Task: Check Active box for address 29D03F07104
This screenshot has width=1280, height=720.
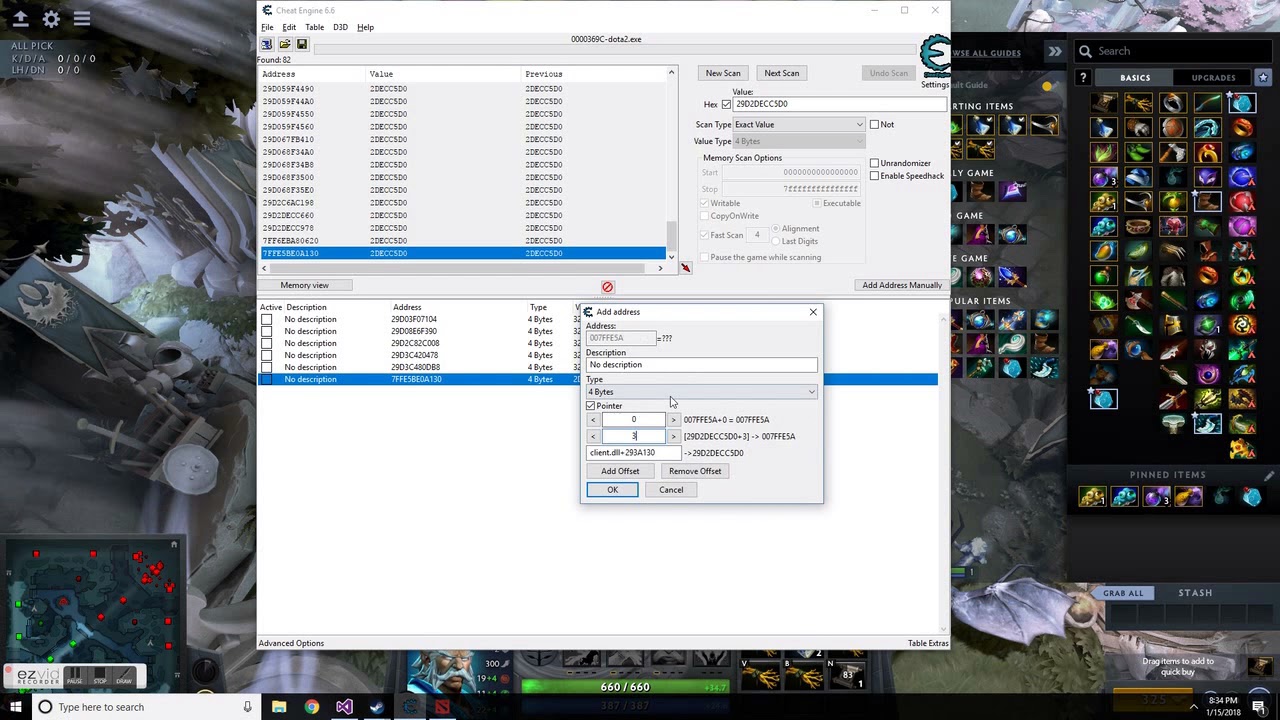Action: (x=266, y=320)
